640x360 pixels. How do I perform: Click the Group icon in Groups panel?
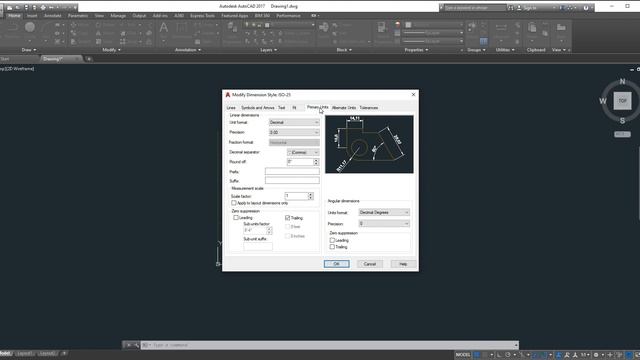(x=472, y=28)
